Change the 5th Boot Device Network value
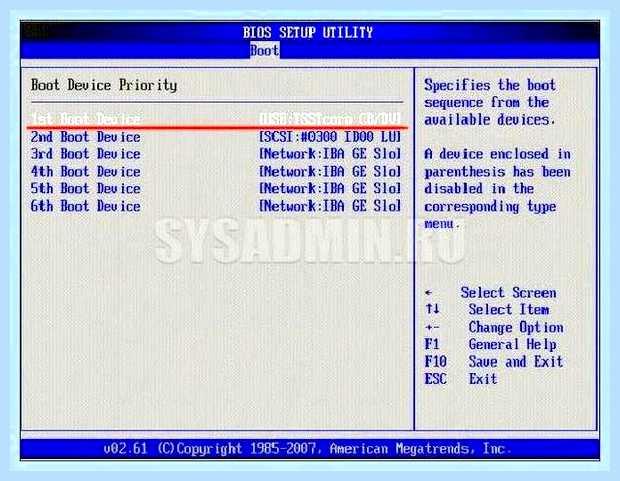620x481 pixels. tap(330, 188)
